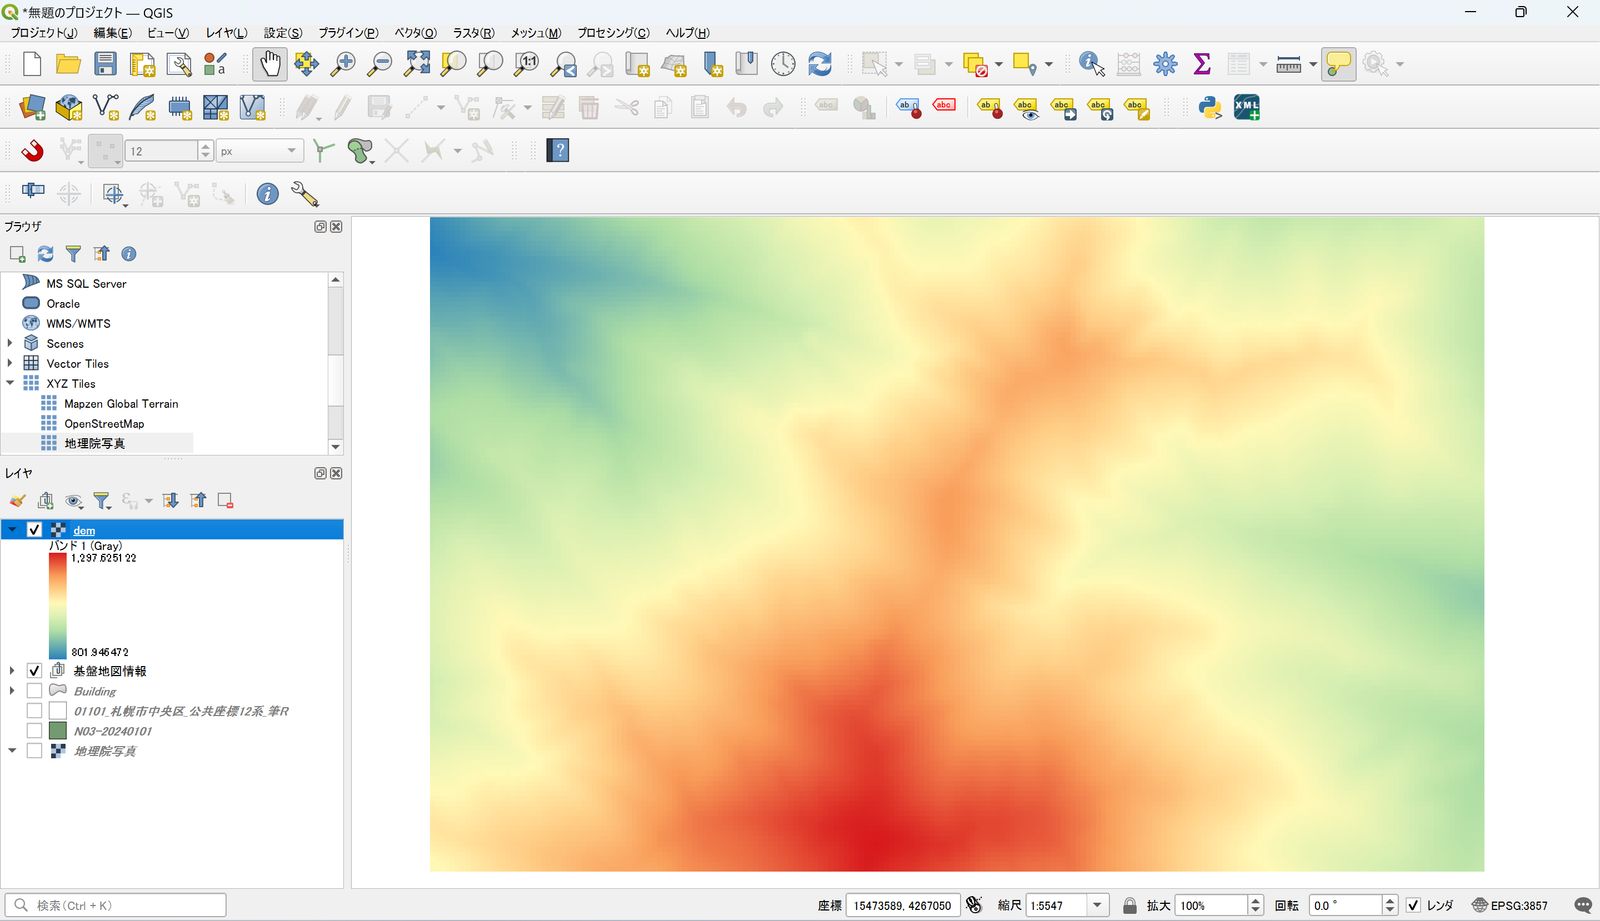Image resolution: width=1600 pixels, height=921 pixels.
Task: Open the snapping px unit dropdown
Action: [260, 151]
